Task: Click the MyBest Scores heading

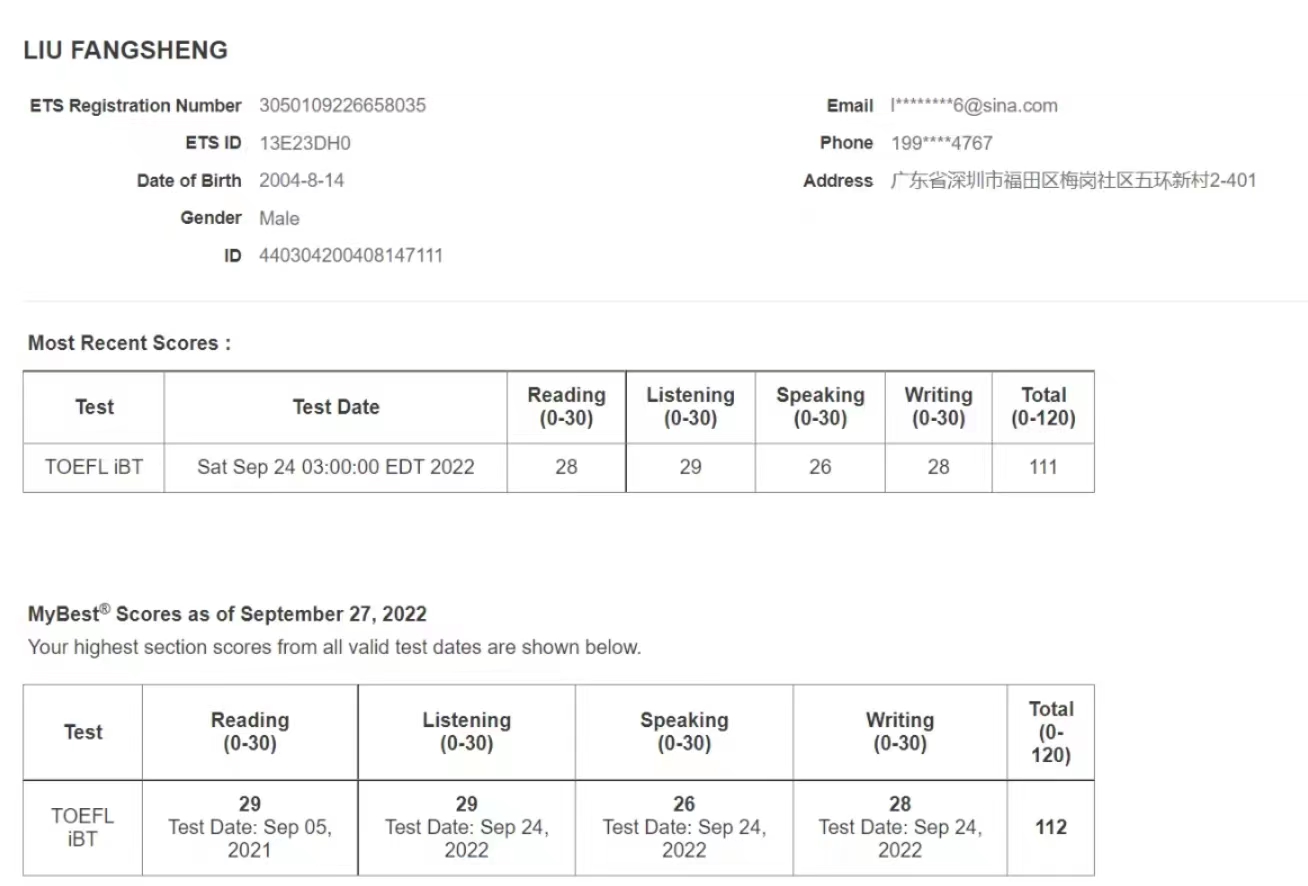Action: tap(227, 614)
